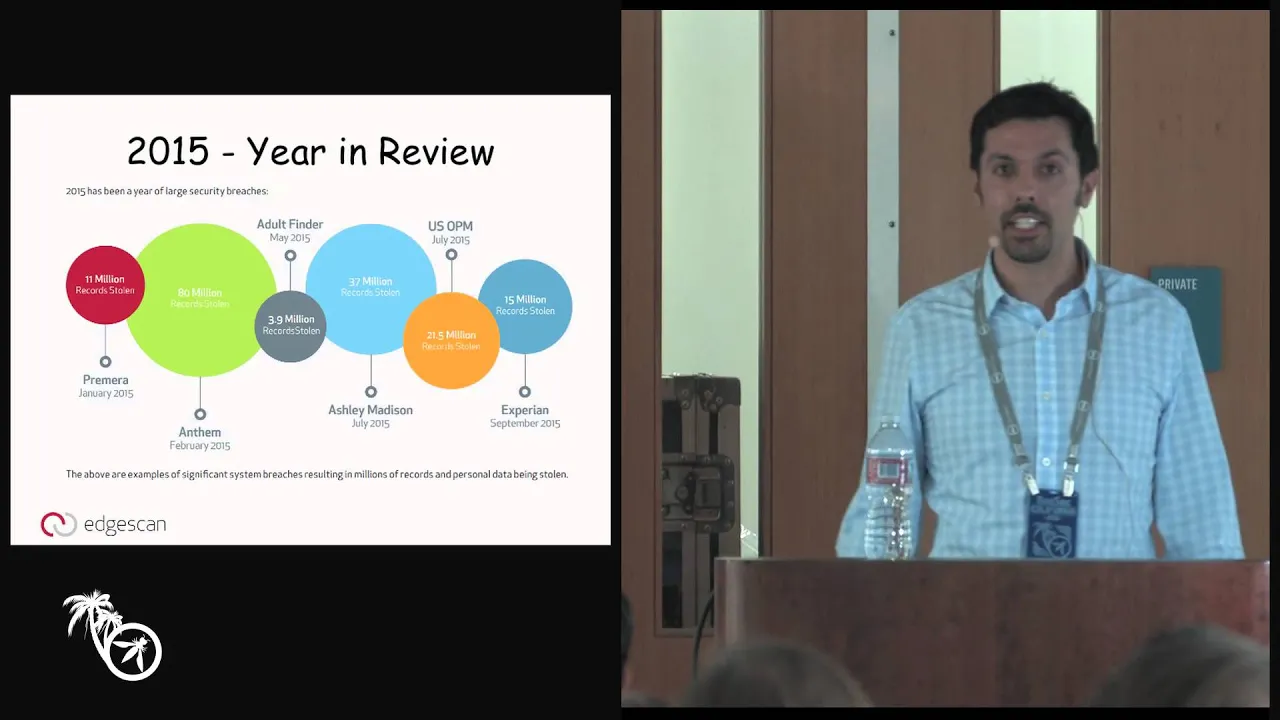This screenshot has height=720, width=1280.
Task: Click the US OPM label
Action: pos(450,227)
